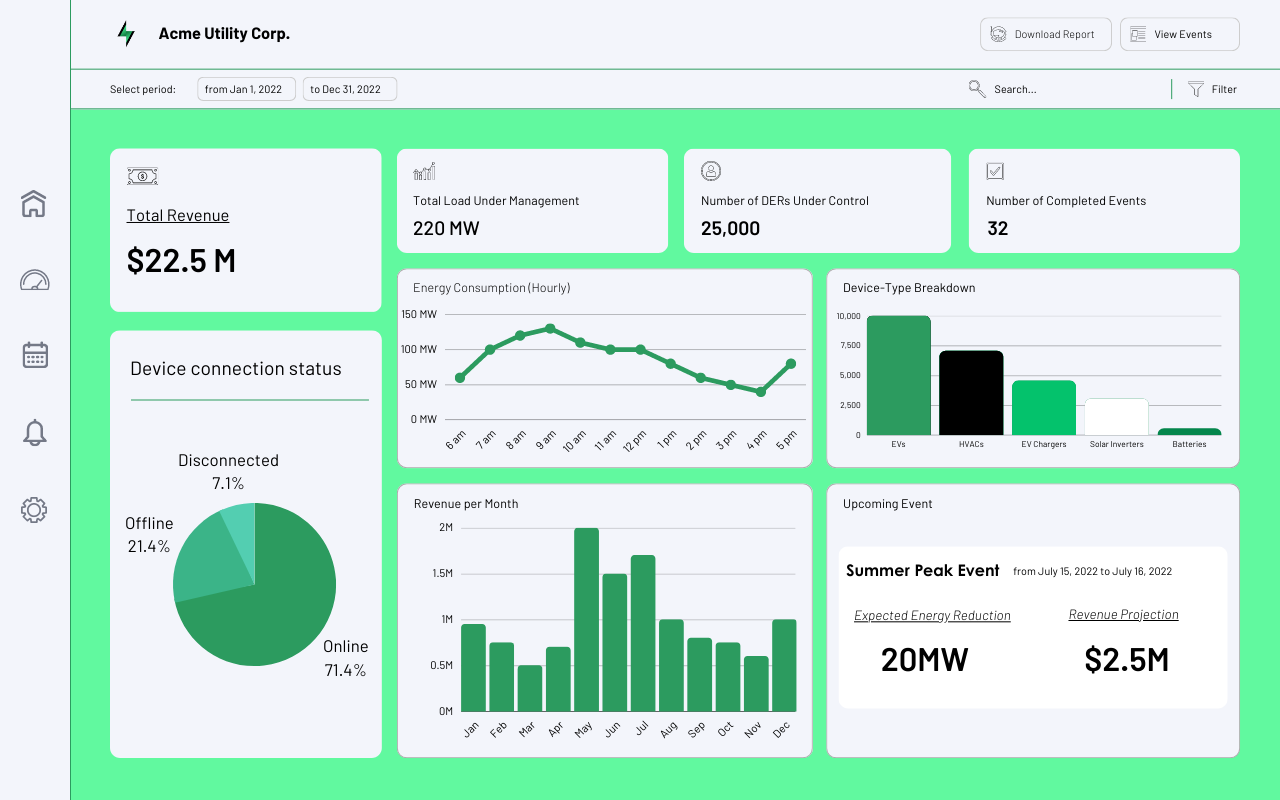This screenshot has width=1280, height=800.
Task: Click the March revenue bar
Action: click(x=530, y=688)
